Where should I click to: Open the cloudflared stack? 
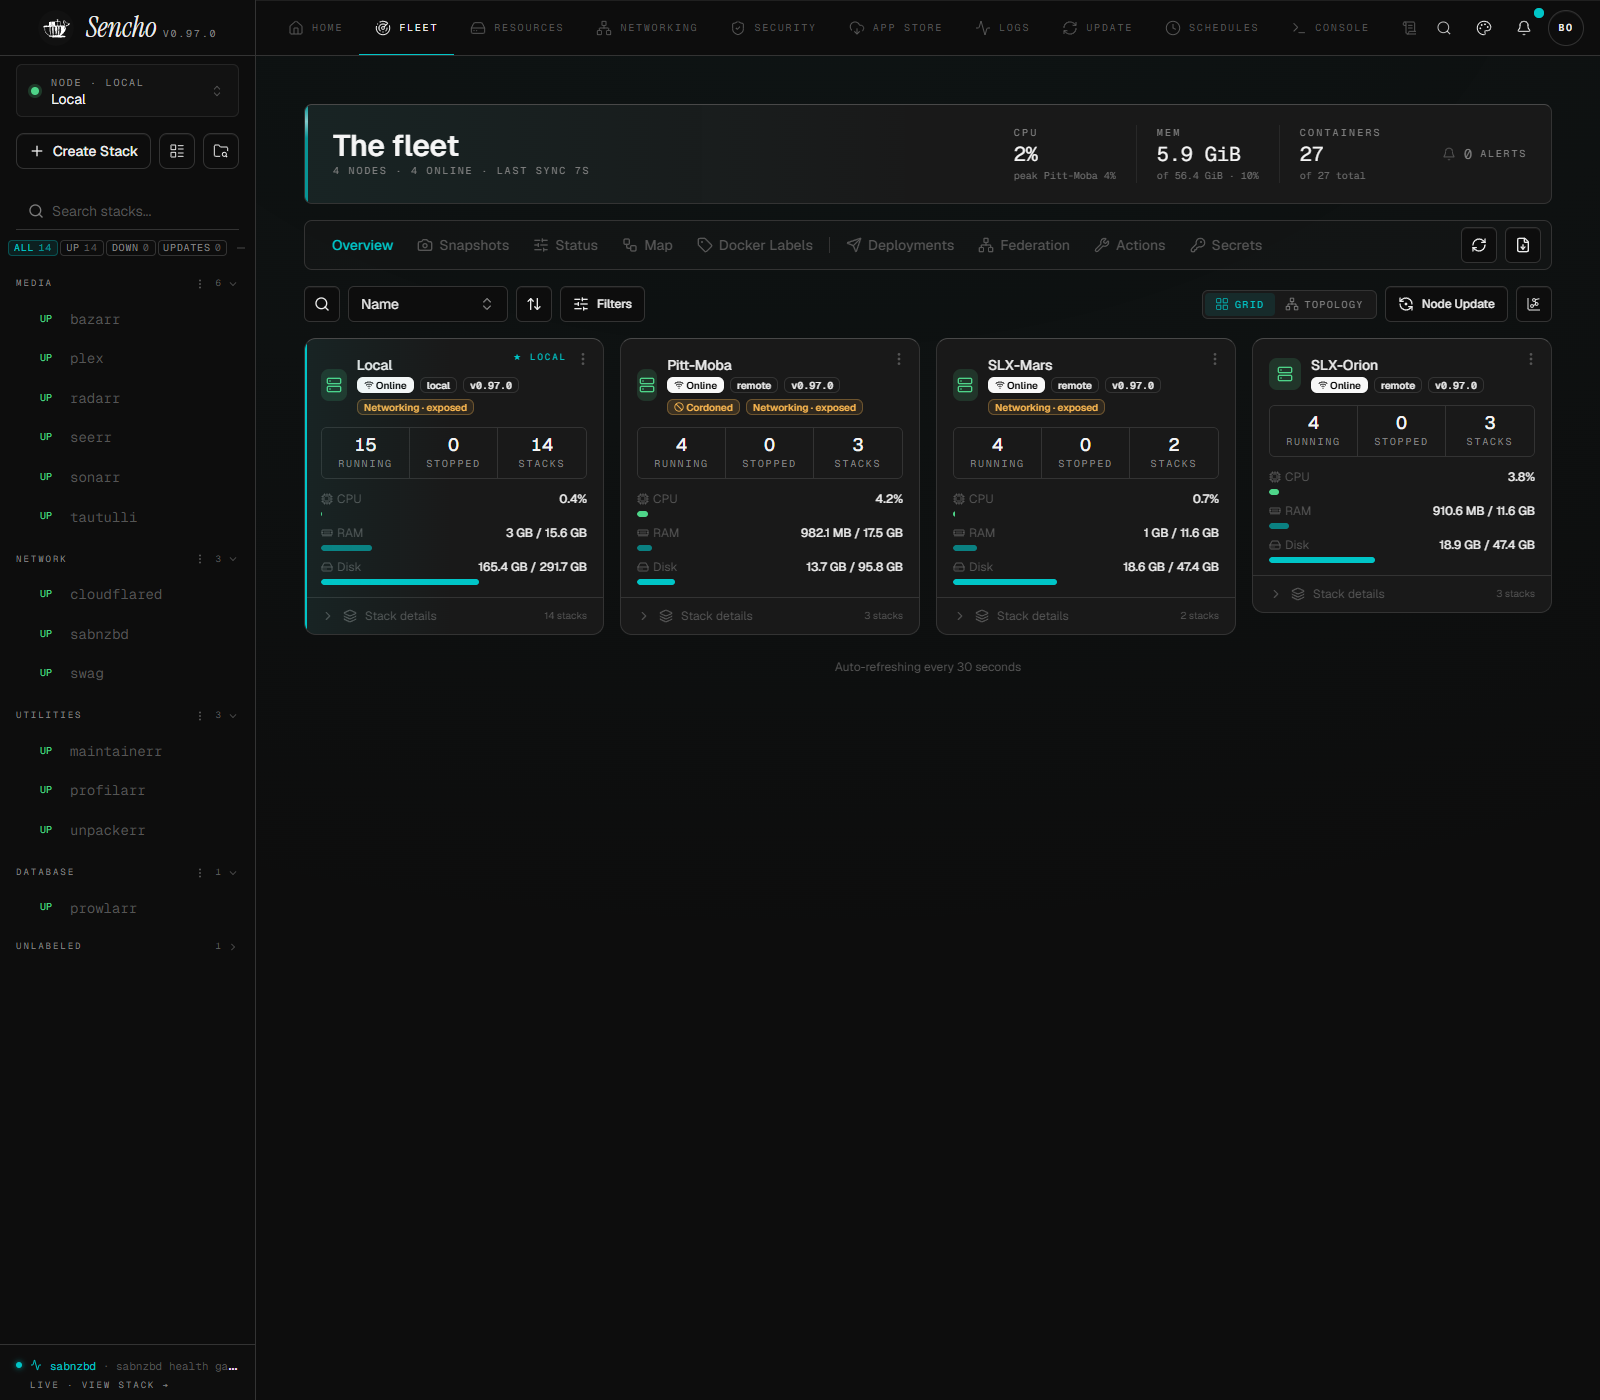pos(127,594)
